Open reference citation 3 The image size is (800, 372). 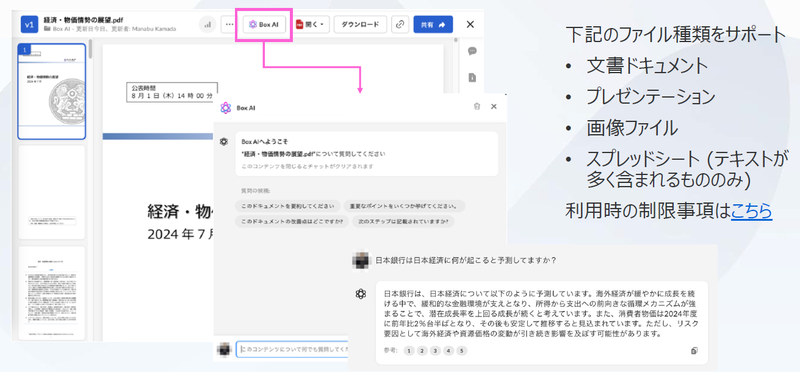(435, 351)
